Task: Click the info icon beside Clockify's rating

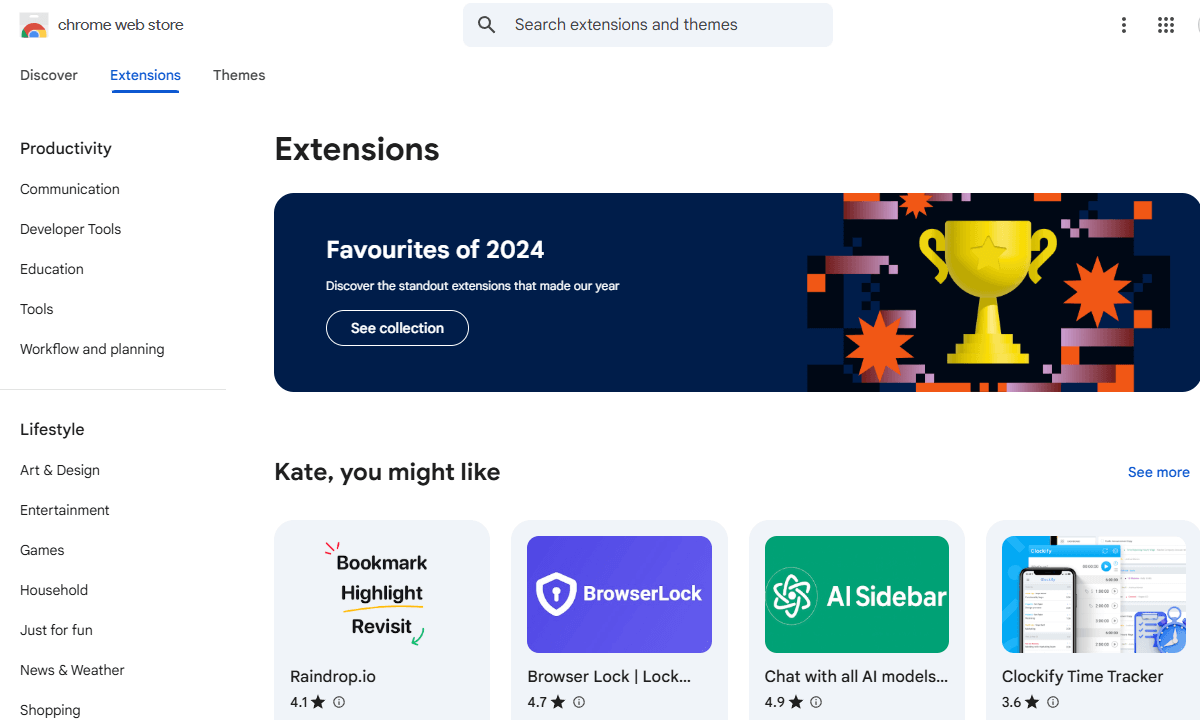Action: pos(1053,702)
